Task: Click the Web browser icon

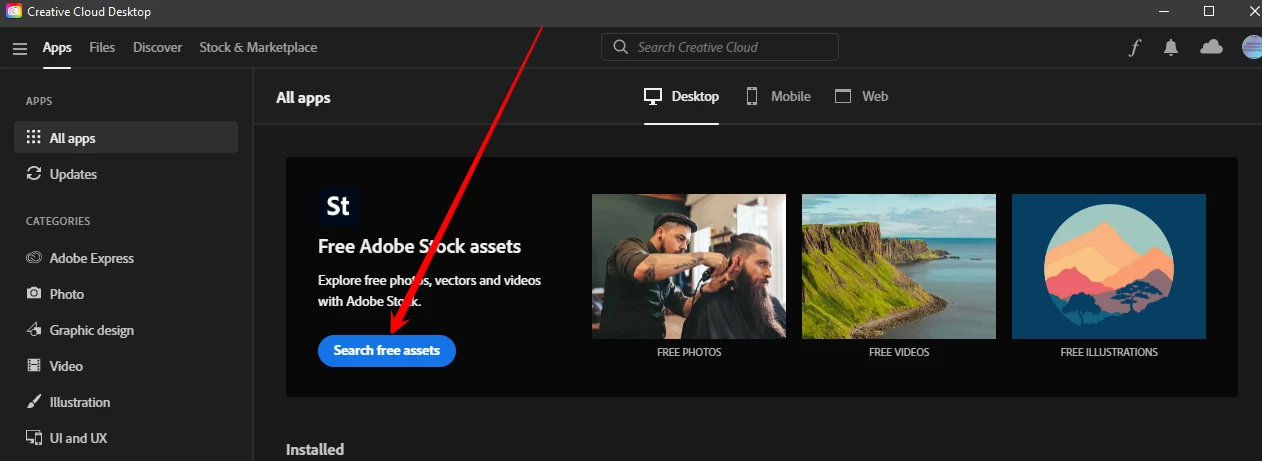Action: click(x=843, y=96)
